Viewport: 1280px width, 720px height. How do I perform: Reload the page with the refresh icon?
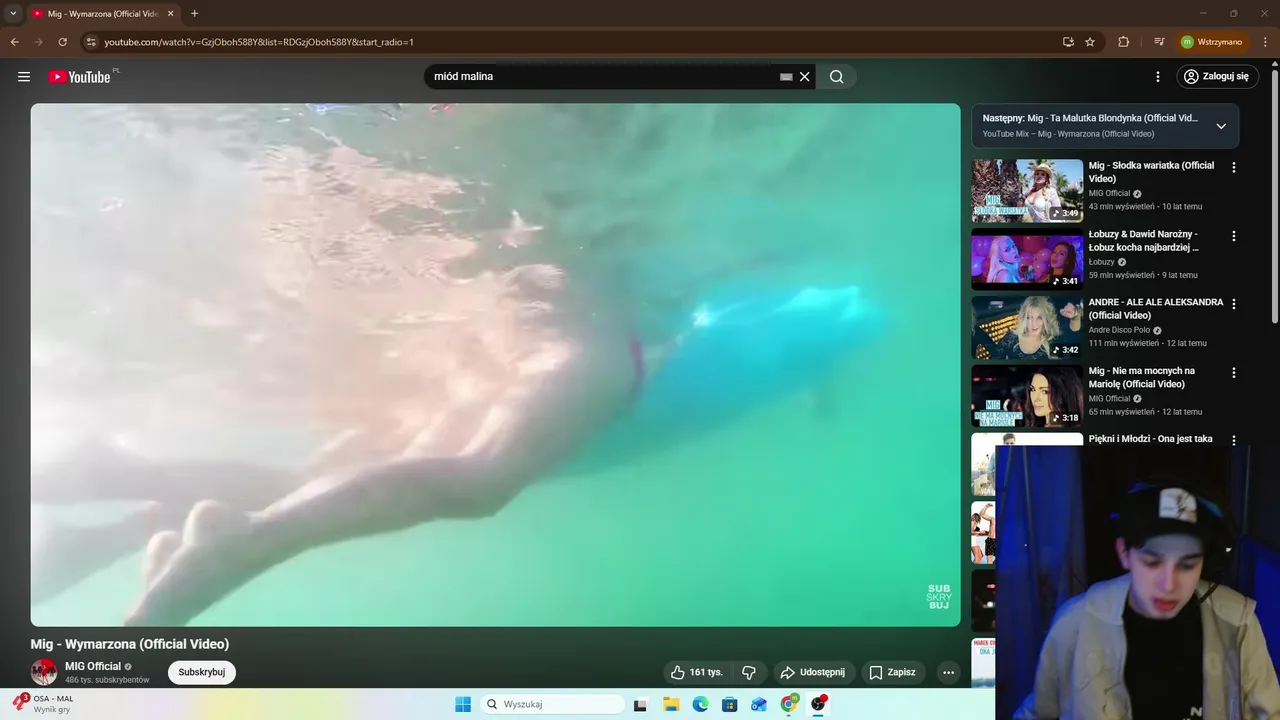pos(62,42)
